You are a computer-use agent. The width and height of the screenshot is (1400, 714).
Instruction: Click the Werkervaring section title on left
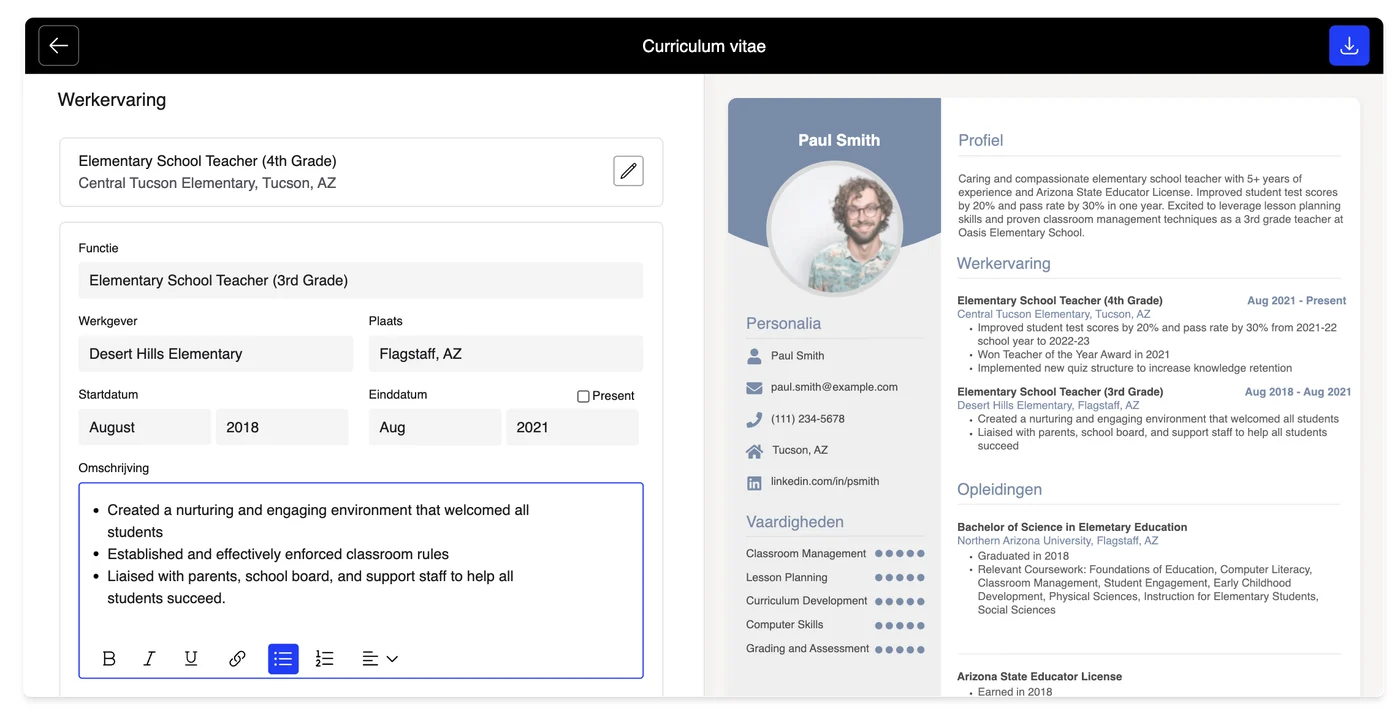[112, 100]
